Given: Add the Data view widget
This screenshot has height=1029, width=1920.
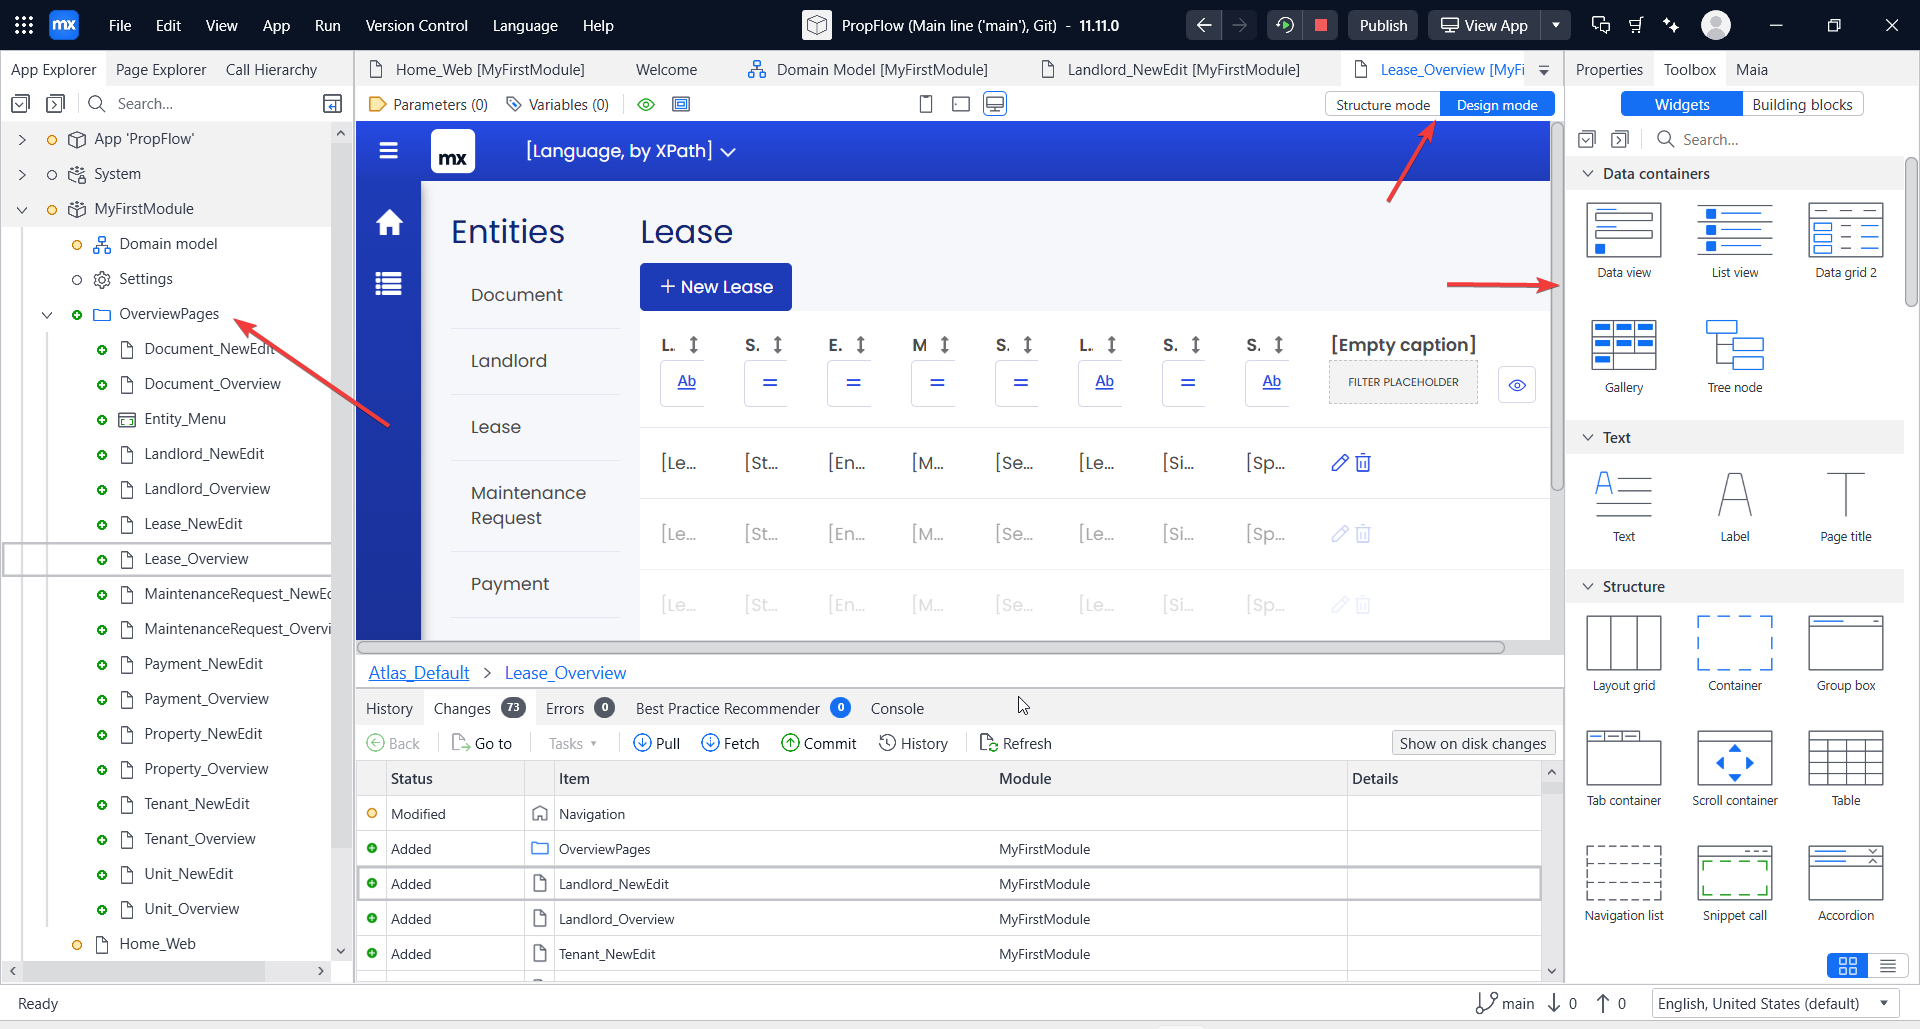Looking at the screenshot, I should click(x=1624, y=240).
